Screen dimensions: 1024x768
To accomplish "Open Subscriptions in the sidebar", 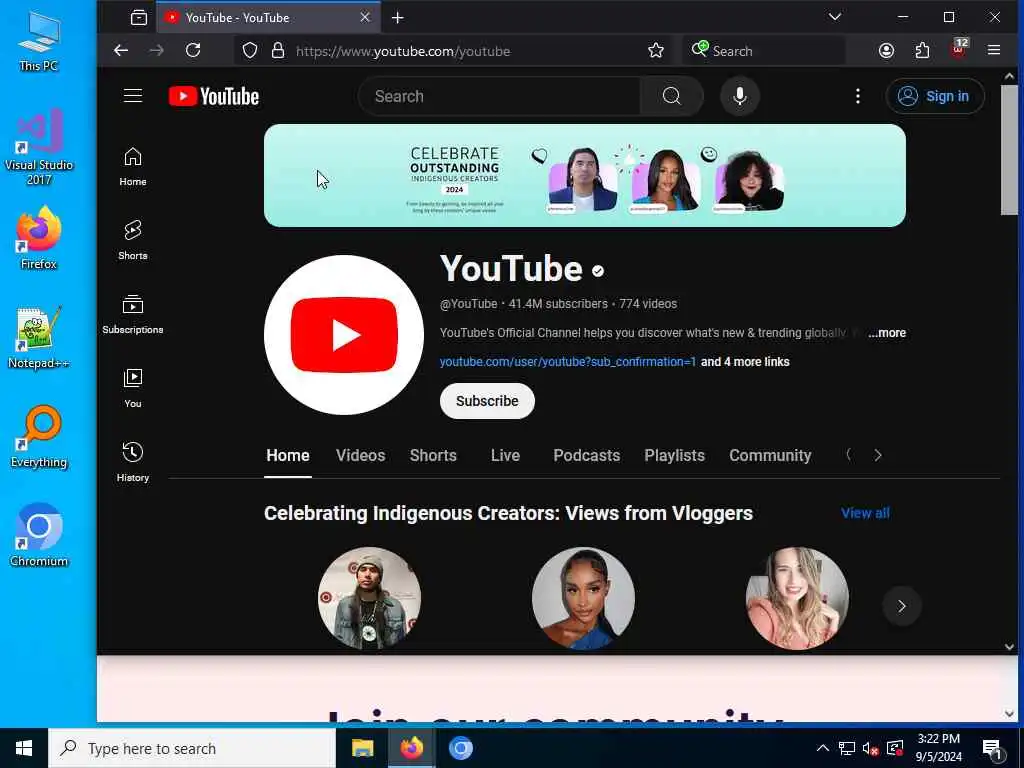I will [x=133, y=314].
